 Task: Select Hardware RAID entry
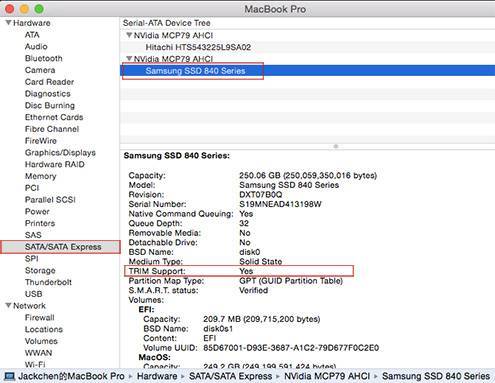(x=55, y=164)
